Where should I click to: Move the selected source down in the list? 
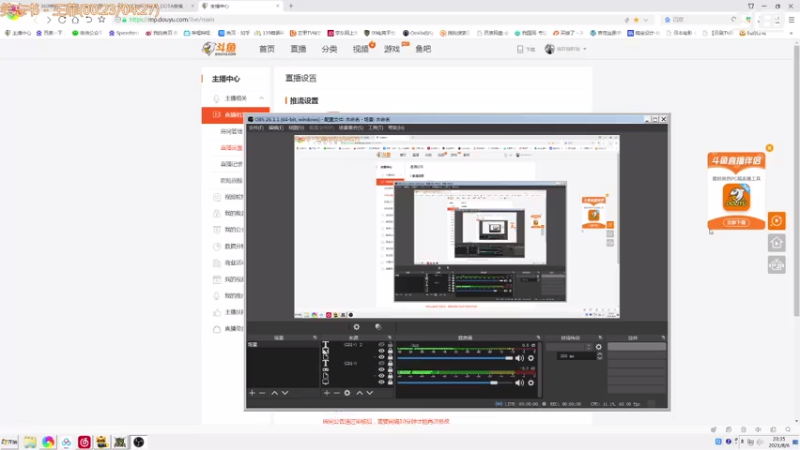tap(370, 393)
